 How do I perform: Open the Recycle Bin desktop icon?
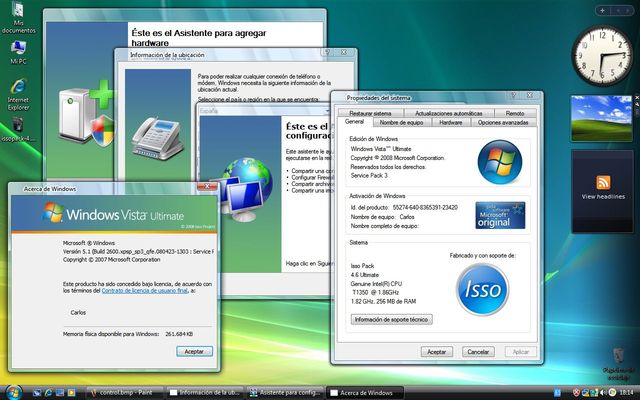tap(618, 363)
